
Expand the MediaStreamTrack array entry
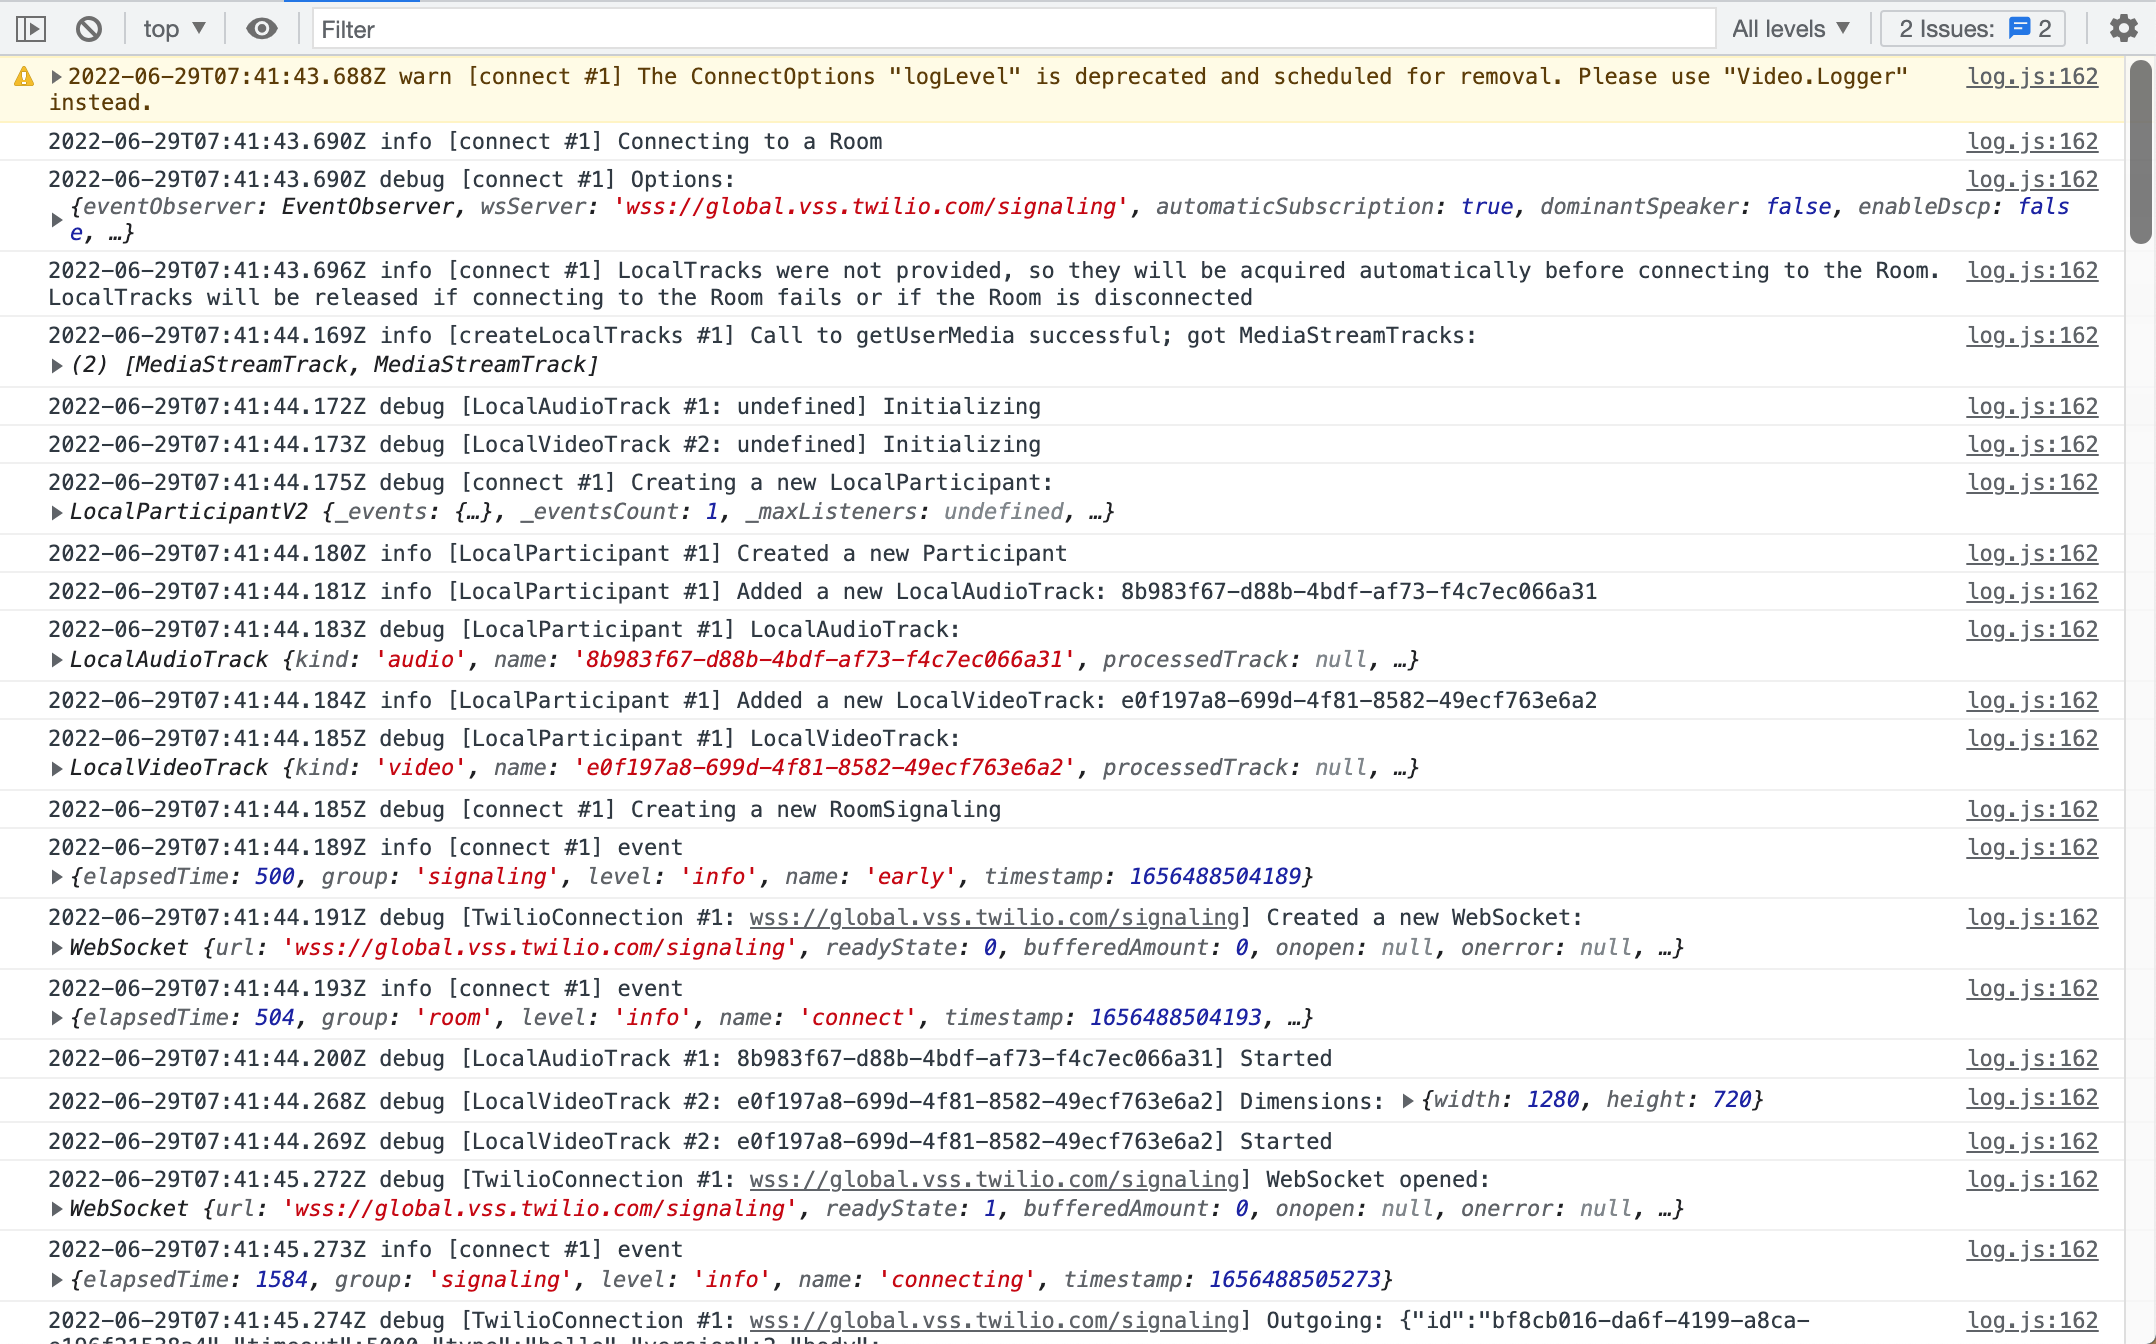[x=57, y=364]
